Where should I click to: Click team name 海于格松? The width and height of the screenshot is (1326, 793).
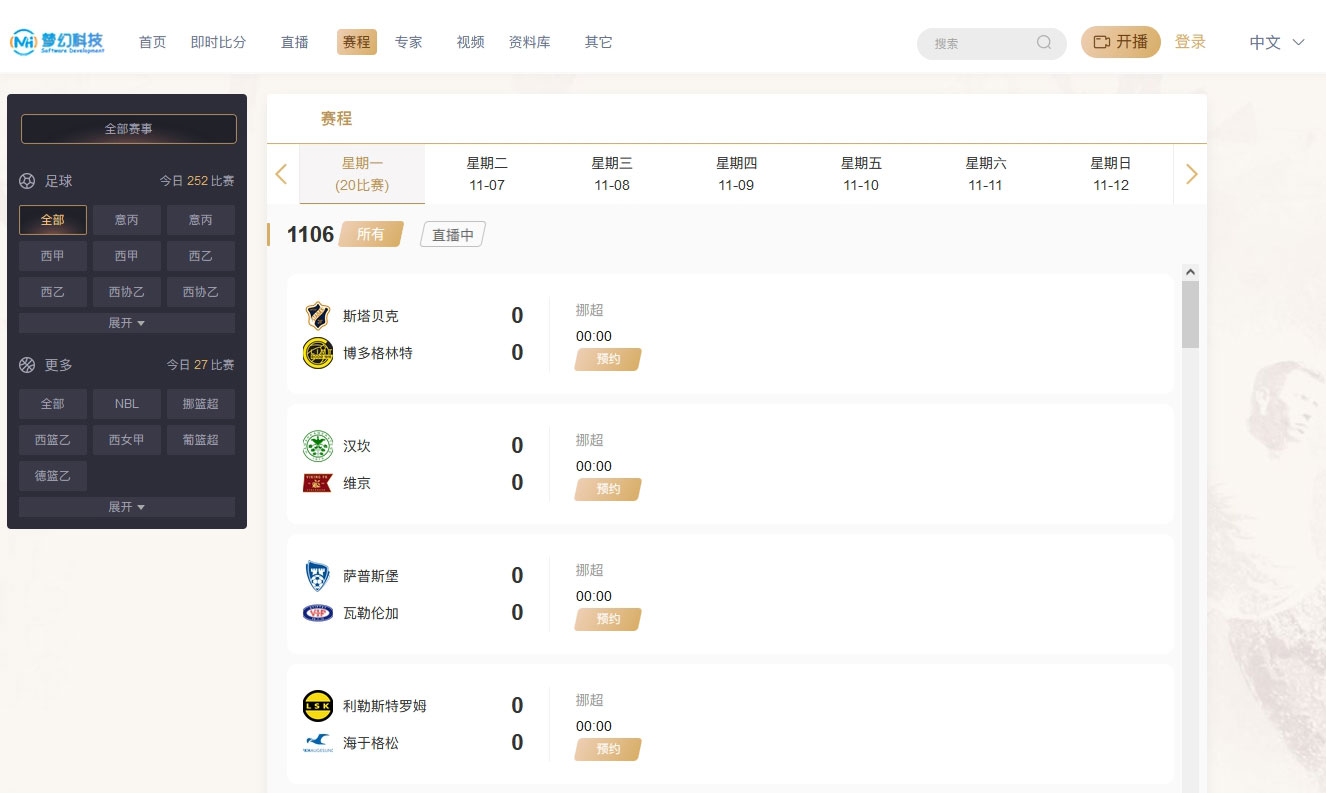click(371, 743)
